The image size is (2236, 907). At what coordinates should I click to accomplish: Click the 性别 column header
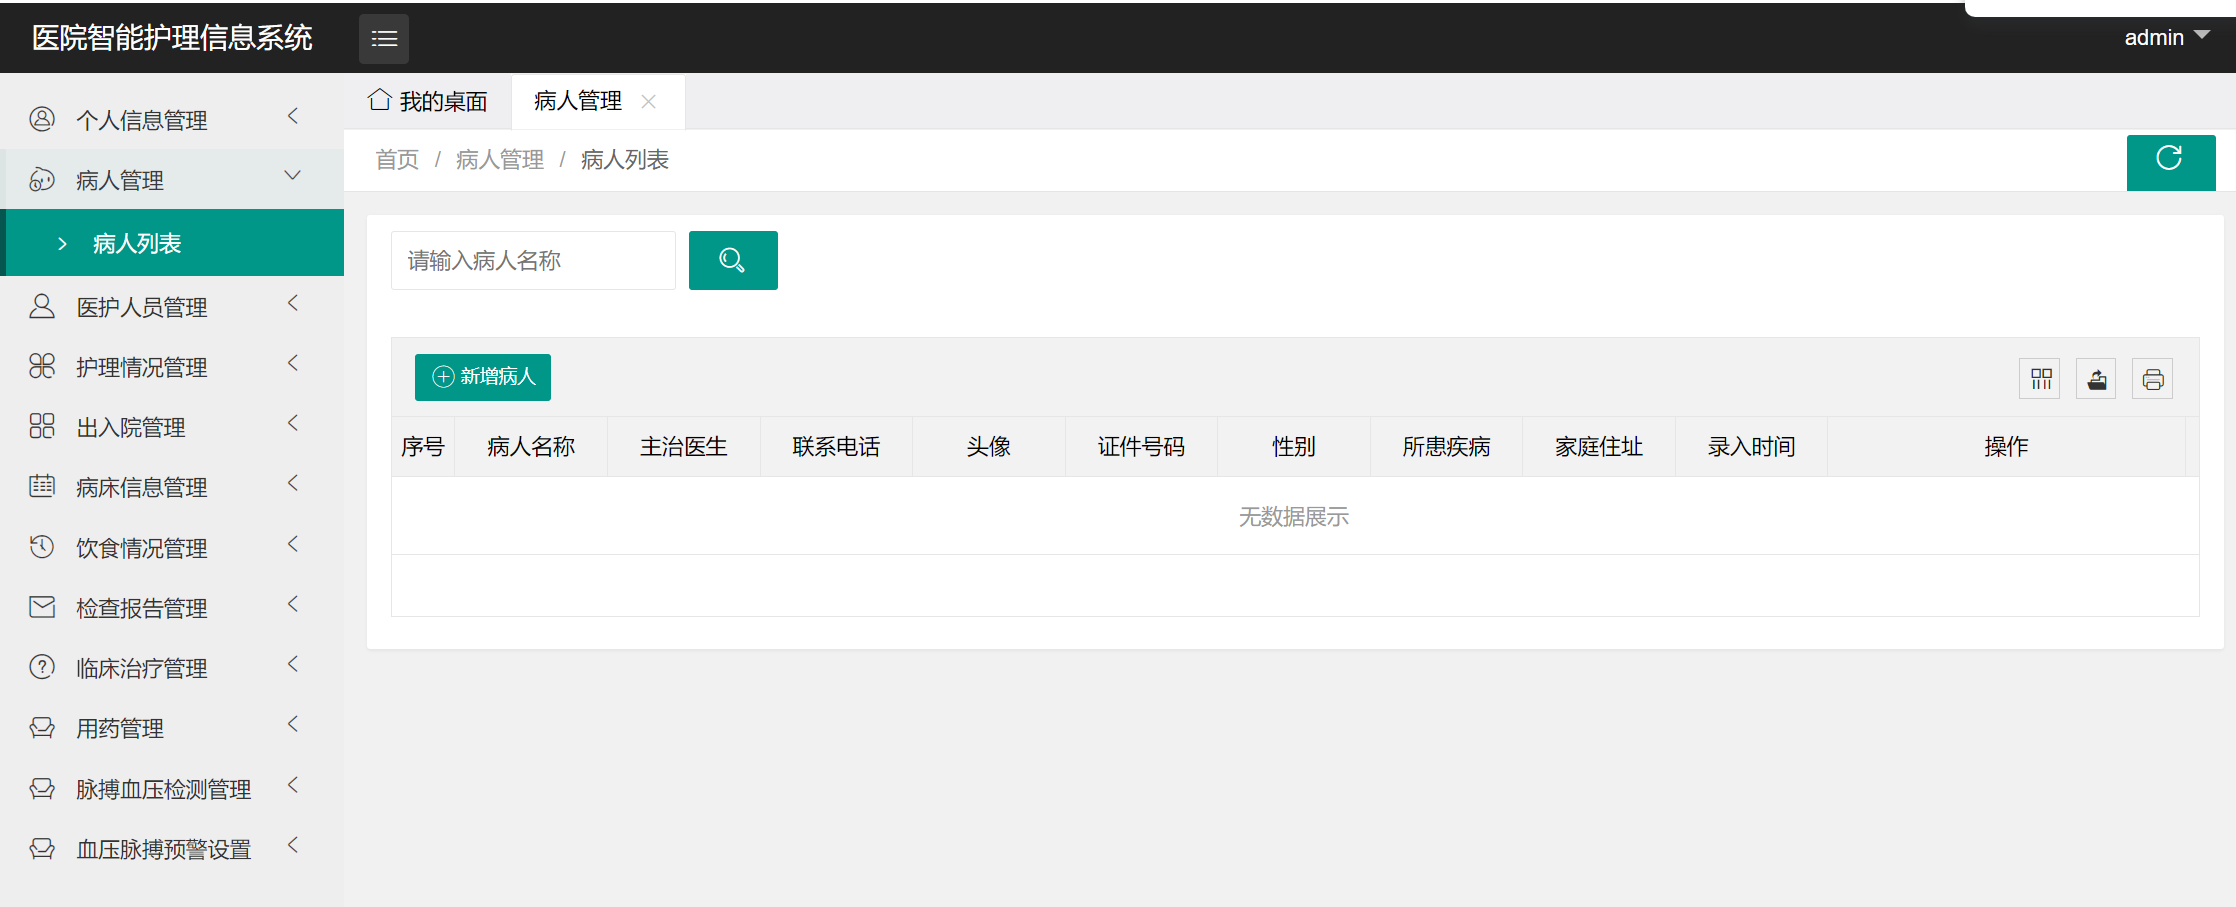point(1294,447)
